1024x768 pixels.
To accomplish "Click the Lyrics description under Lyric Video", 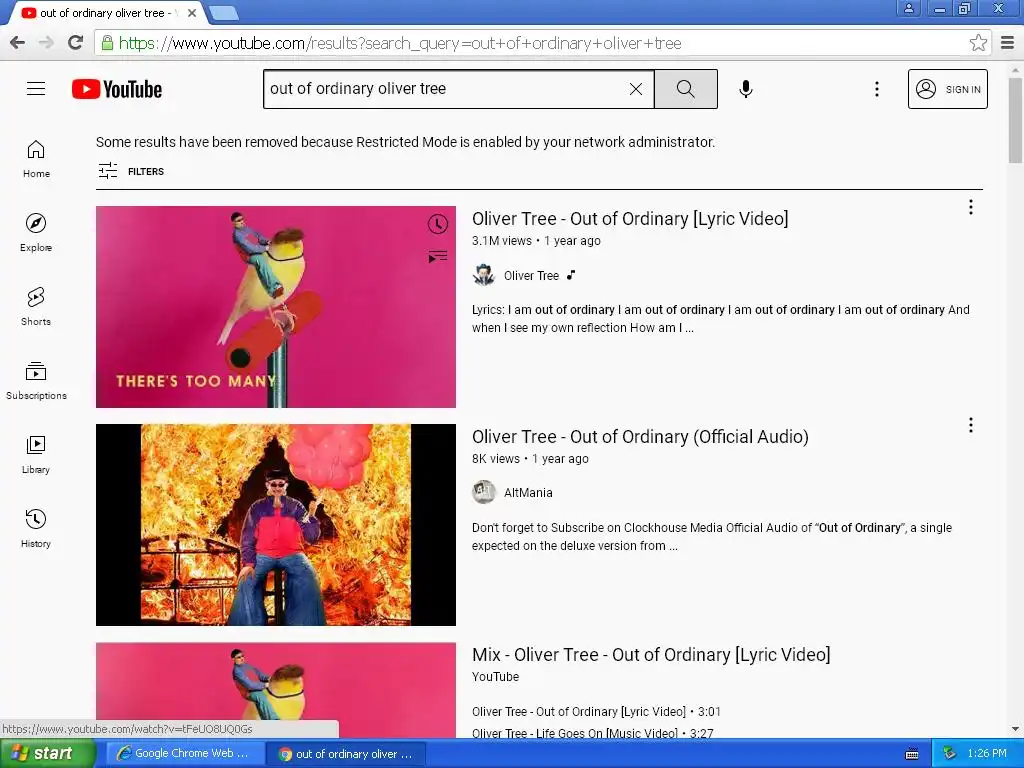I will 721,319.
